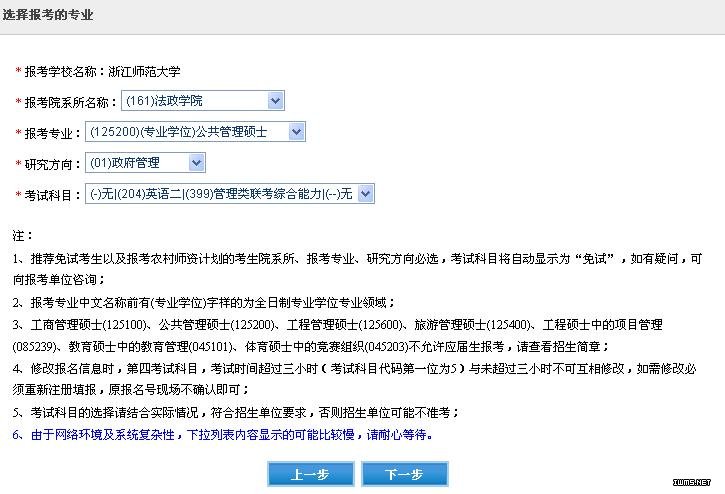The image size is (725, 494).
Task: Click the 研究方向 field label
Action: [52, 164]
